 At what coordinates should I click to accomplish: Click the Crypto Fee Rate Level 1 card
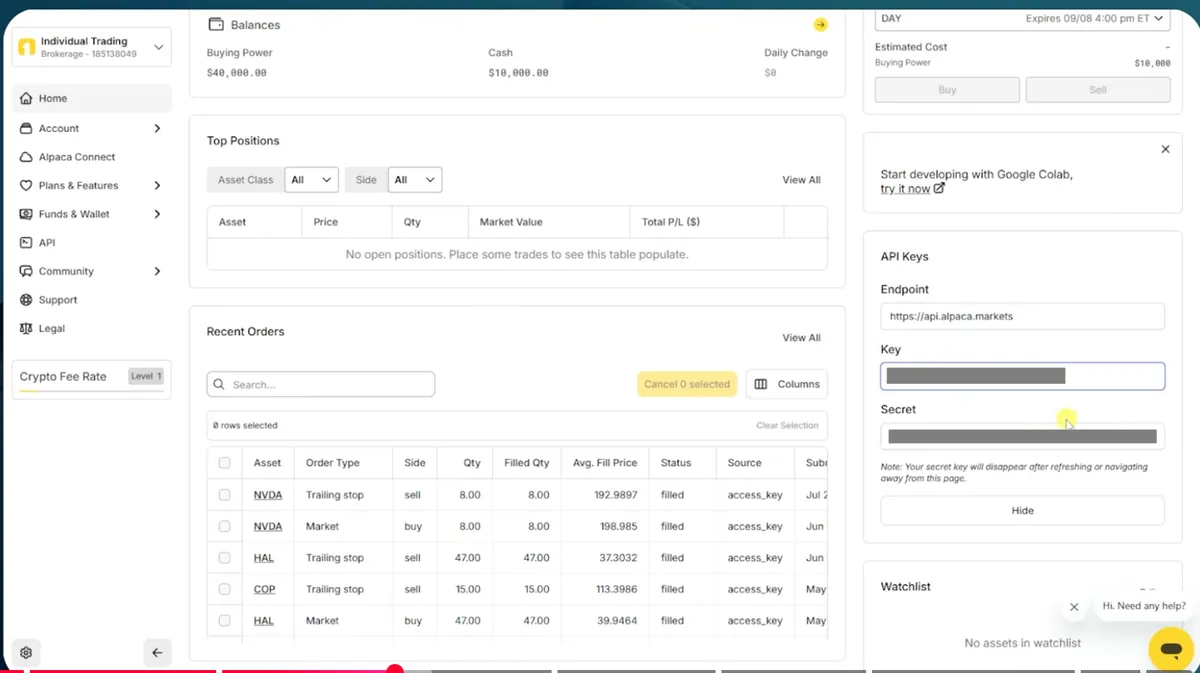pos(92,380)
